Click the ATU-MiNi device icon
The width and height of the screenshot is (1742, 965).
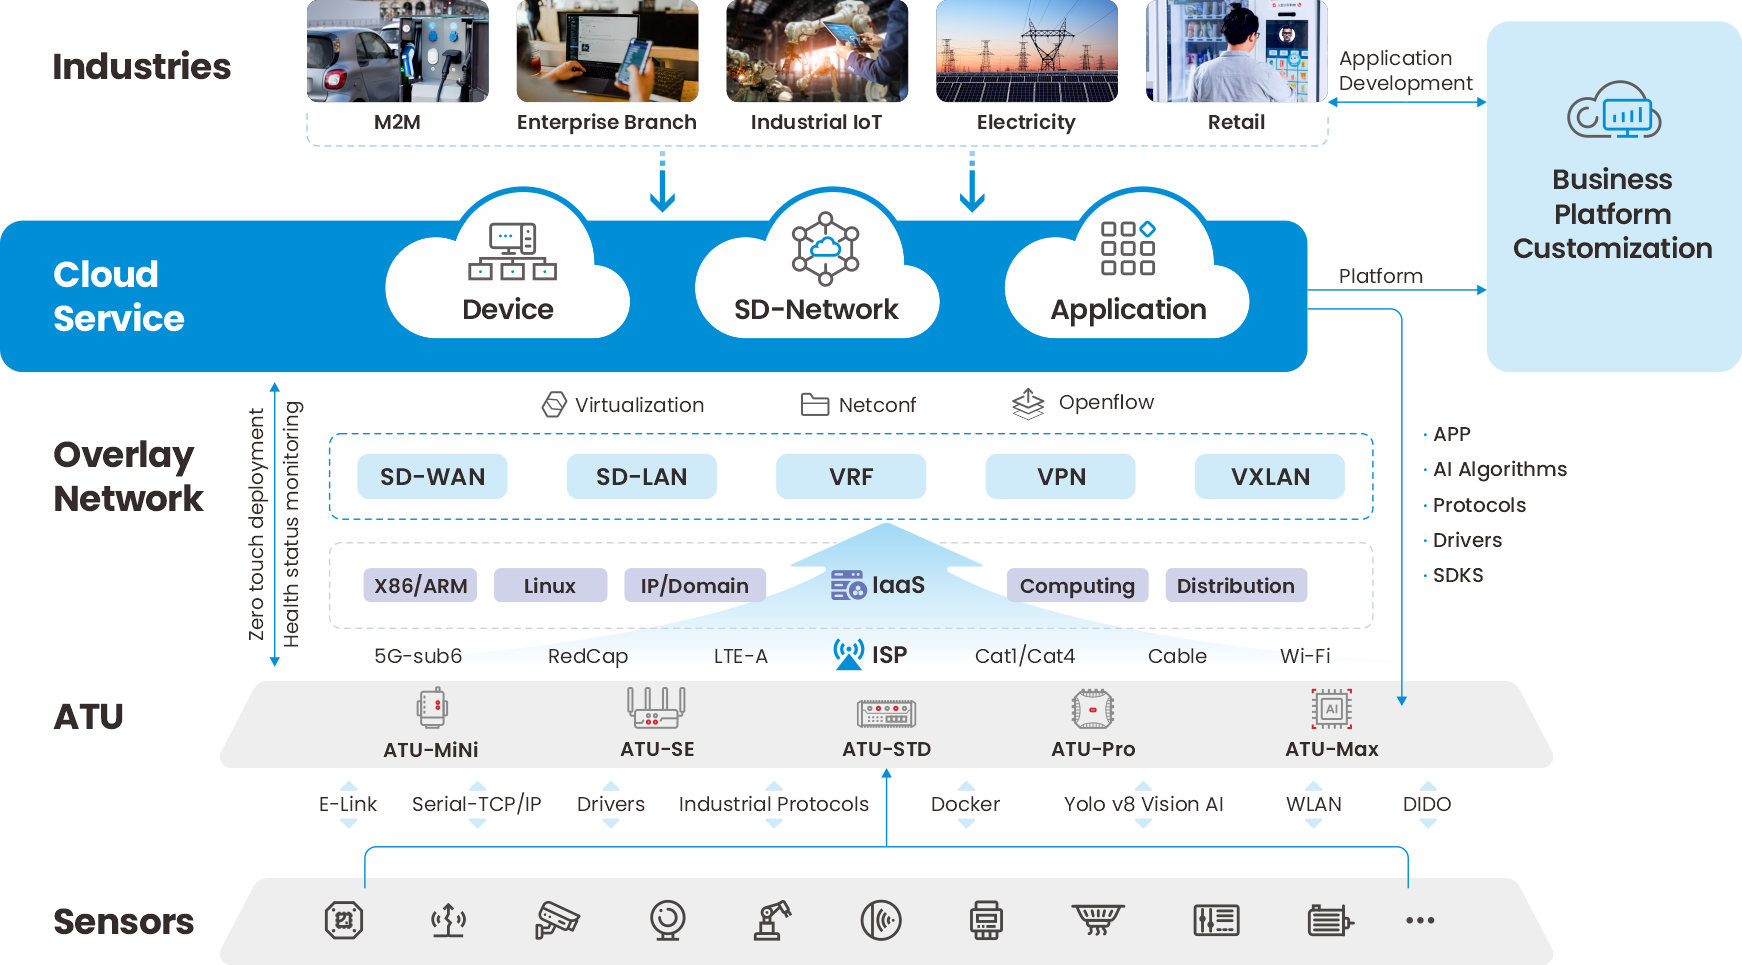432,708
